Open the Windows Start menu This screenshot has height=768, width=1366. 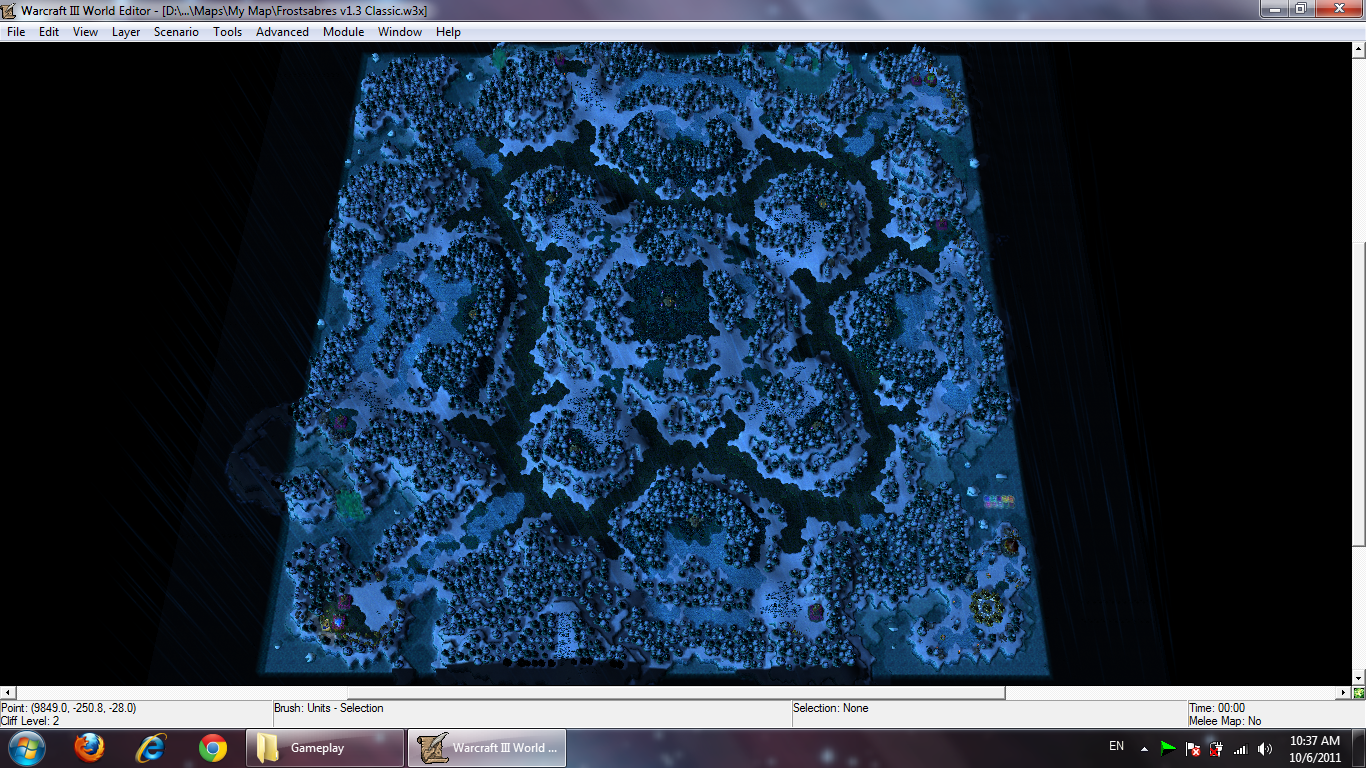point(26,748)
